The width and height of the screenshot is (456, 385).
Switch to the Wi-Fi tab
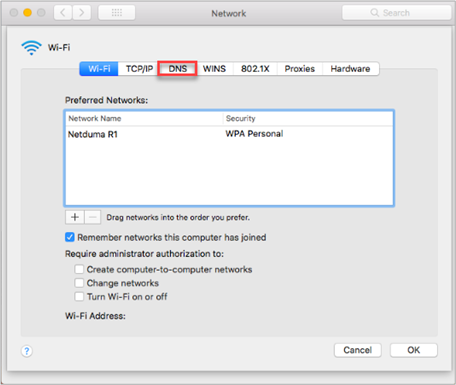coord(99,69)
